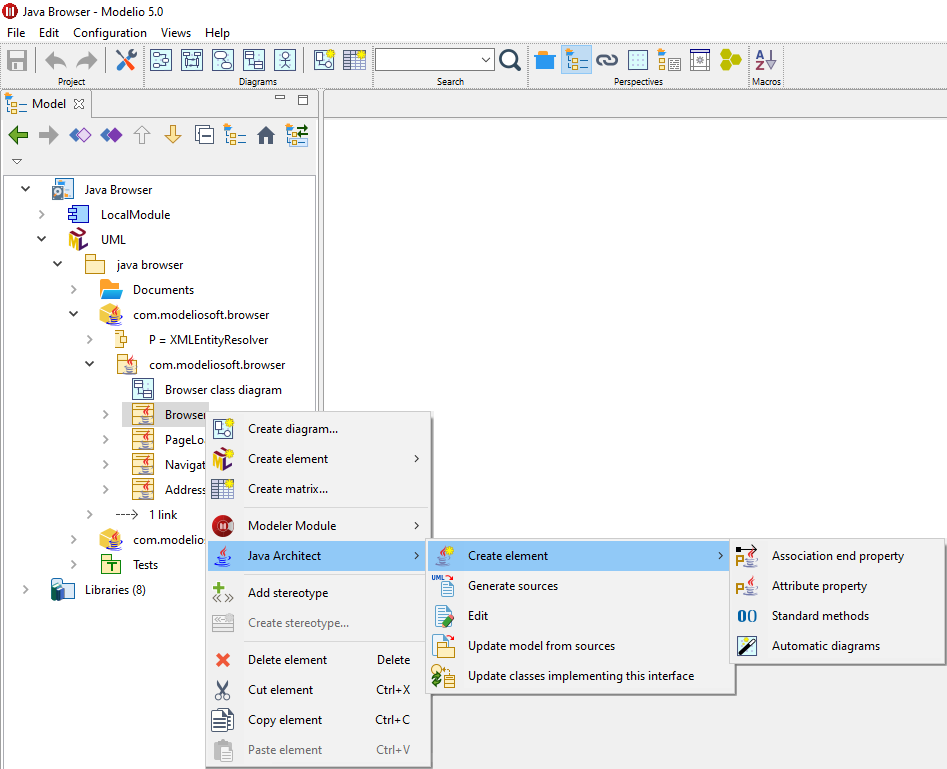Select Libraries (8) tree item
The height and width of the screenshot is (769, 947).
[x=115, y=590]
